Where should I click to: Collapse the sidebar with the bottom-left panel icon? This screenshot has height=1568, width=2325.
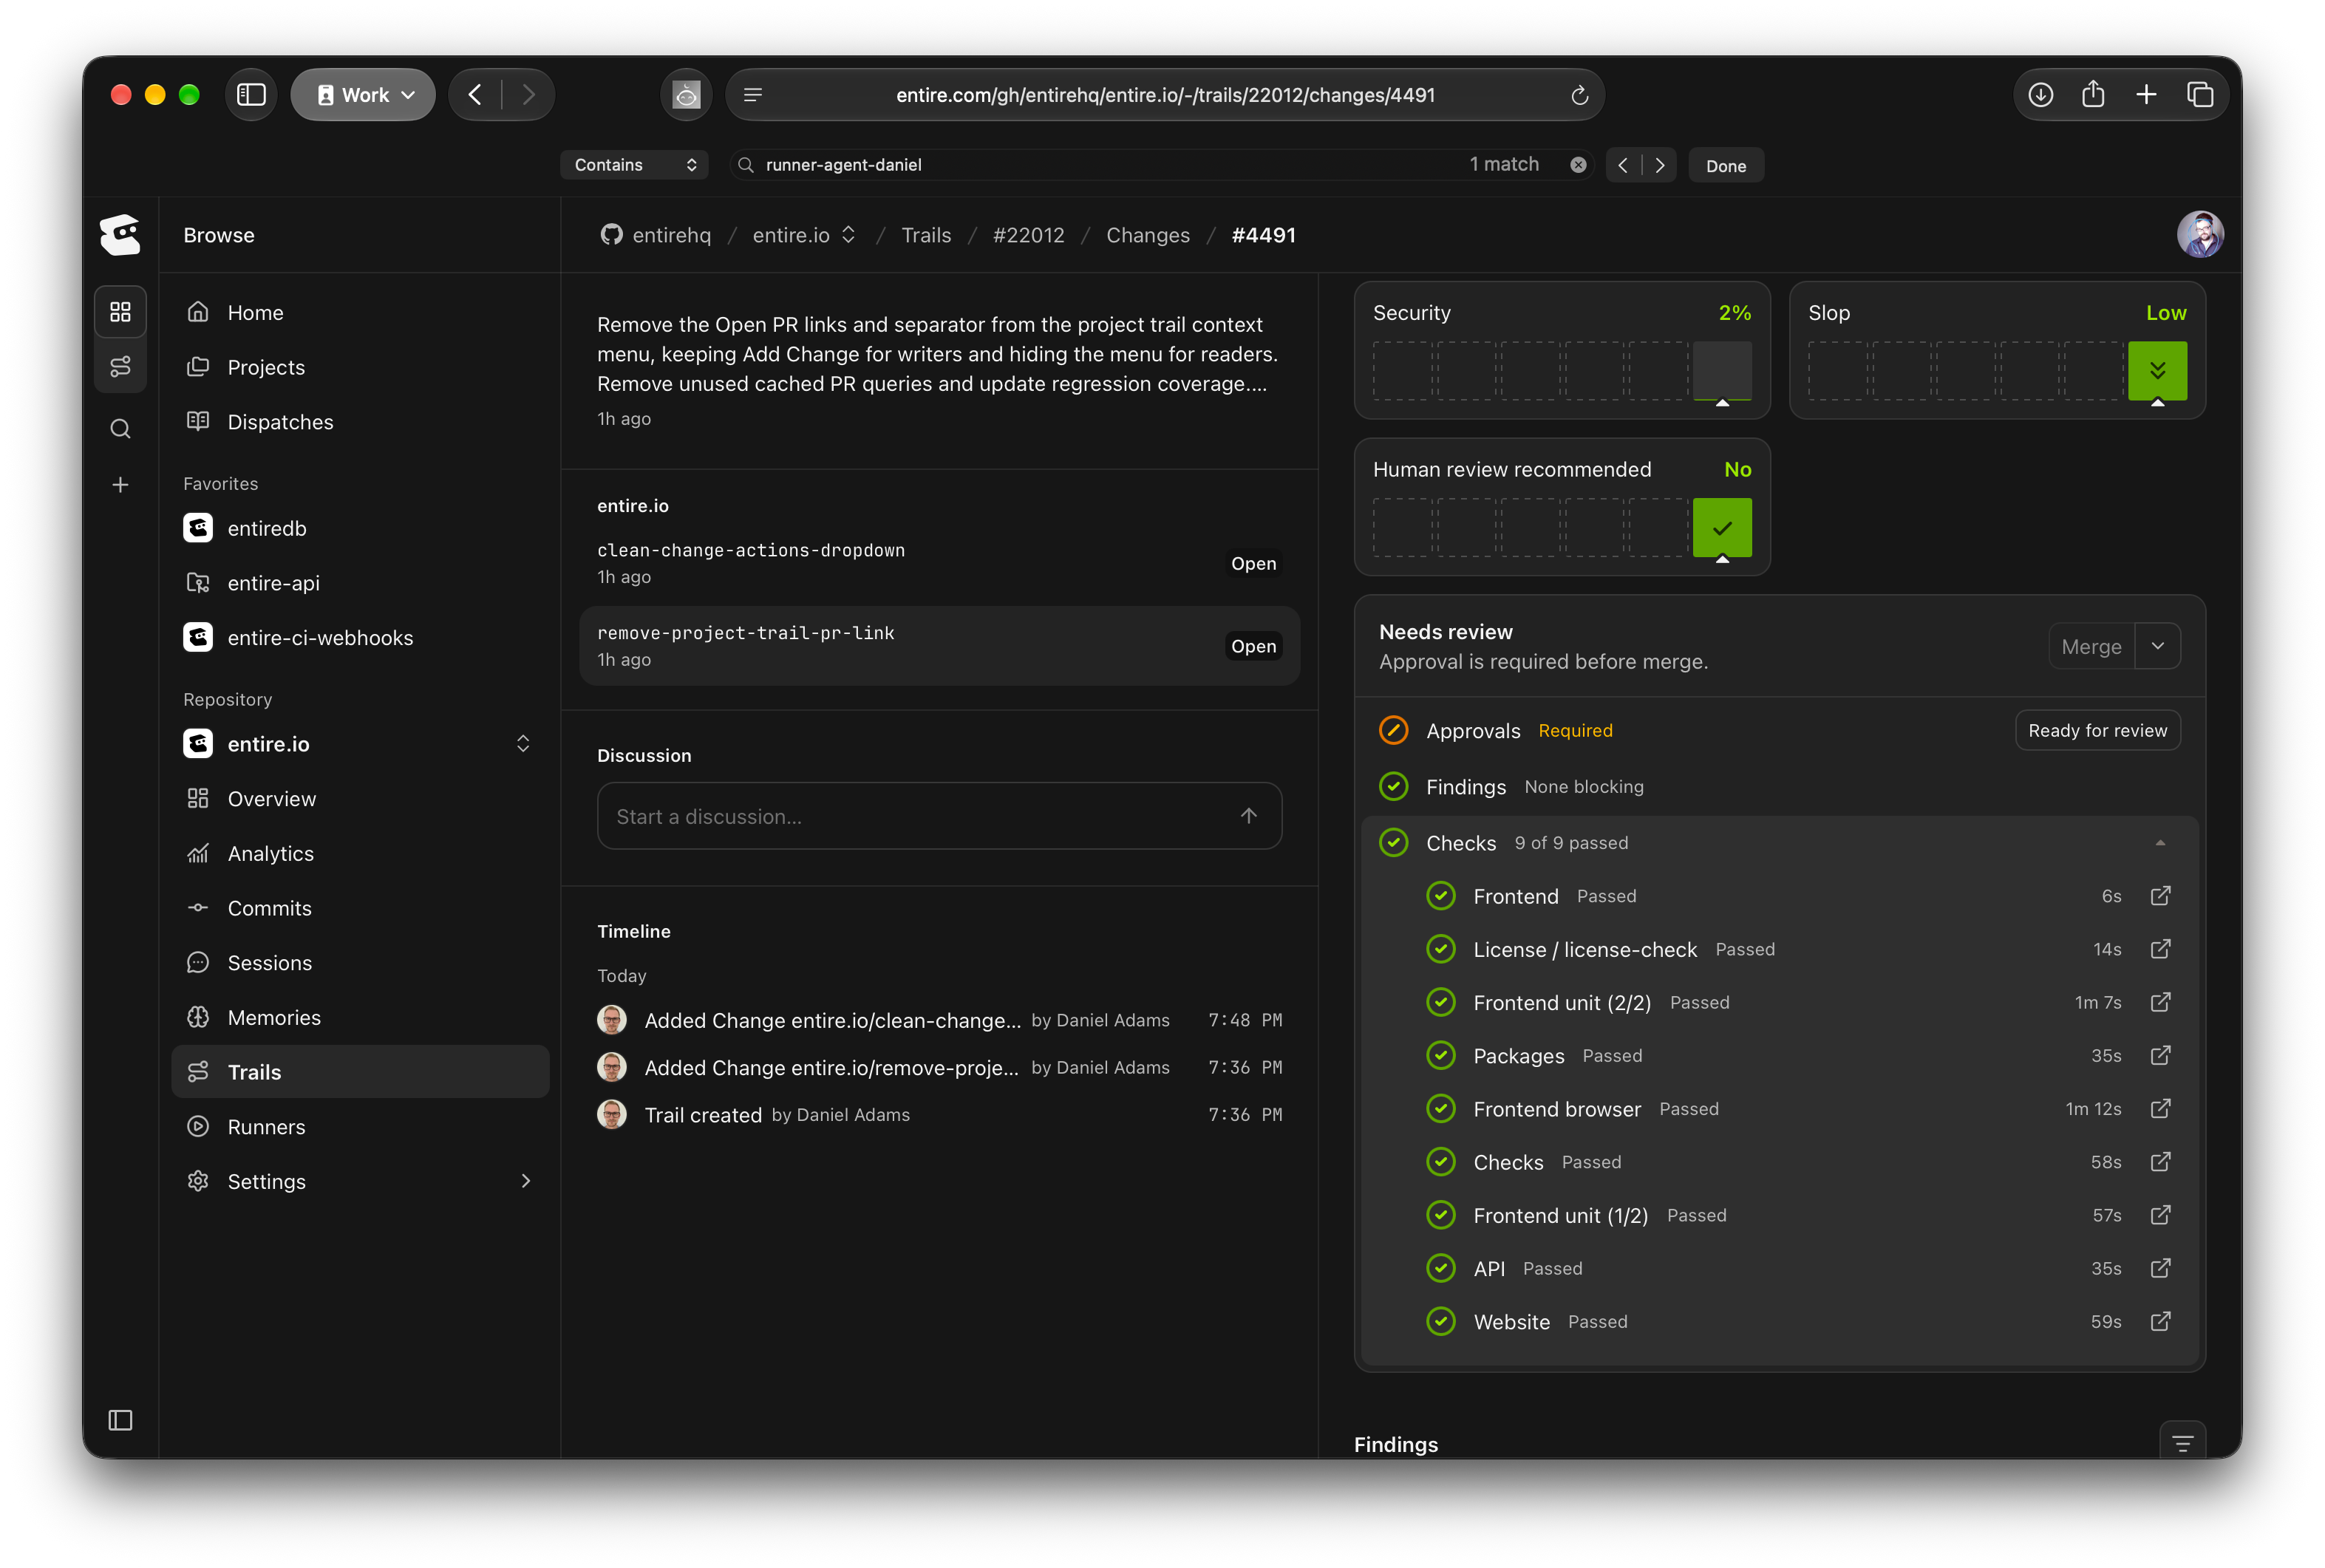tap(120, 1420)
